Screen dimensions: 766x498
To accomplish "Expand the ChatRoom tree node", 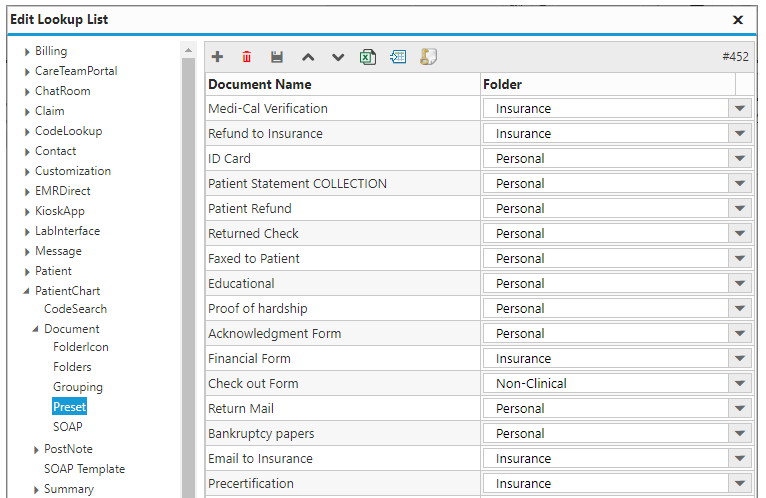I will tap(27, 92).
